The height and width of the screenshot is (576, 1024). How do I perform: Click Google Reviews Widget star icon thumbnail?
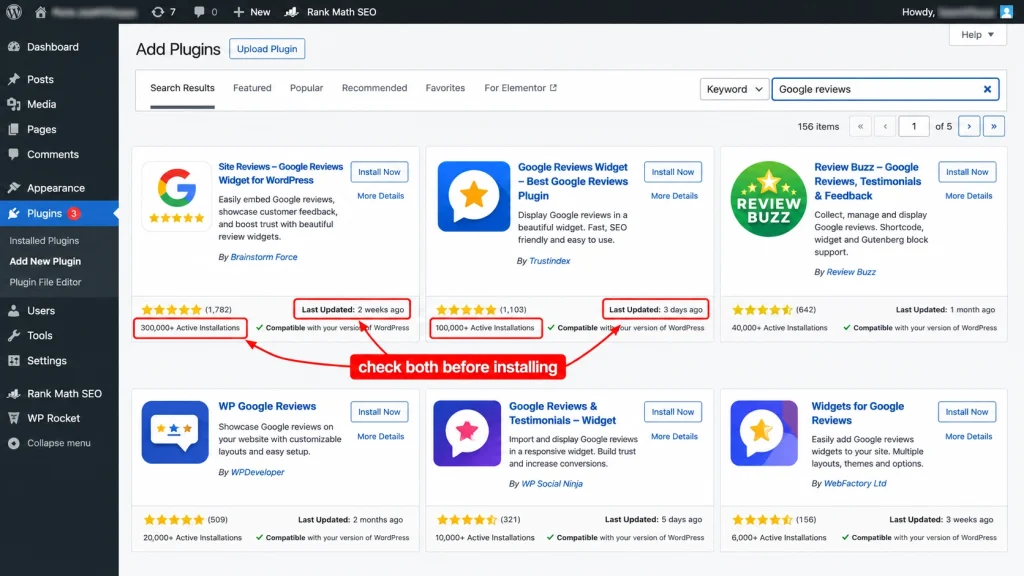[x=473, y=196]
